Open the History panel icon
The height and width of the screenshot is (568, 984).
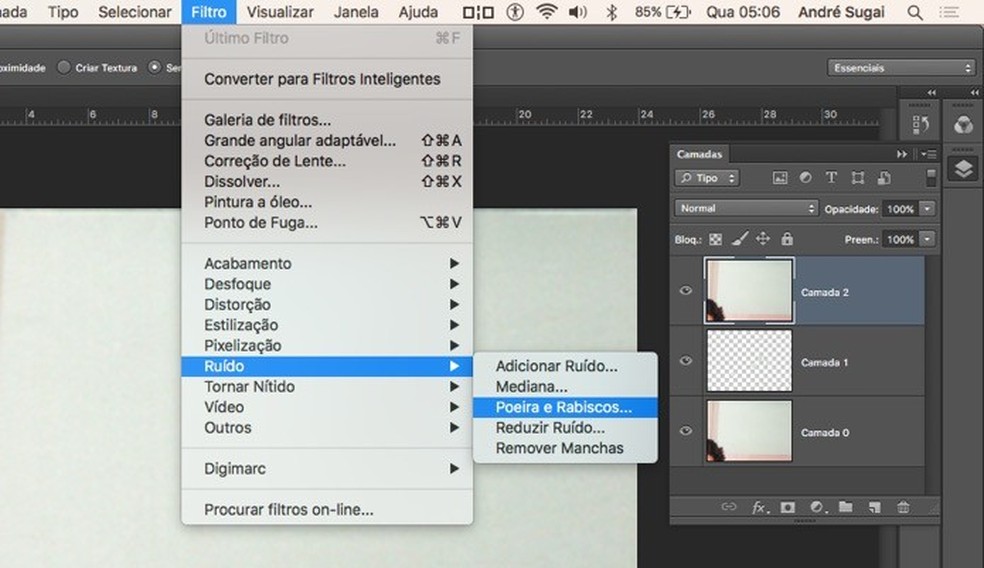pos(921,124)
